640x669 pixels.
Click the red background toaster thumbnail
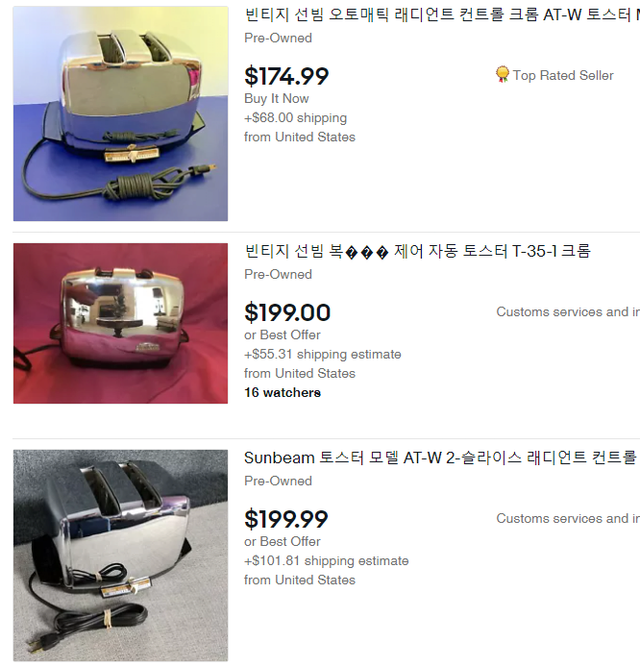click(120, 323)
